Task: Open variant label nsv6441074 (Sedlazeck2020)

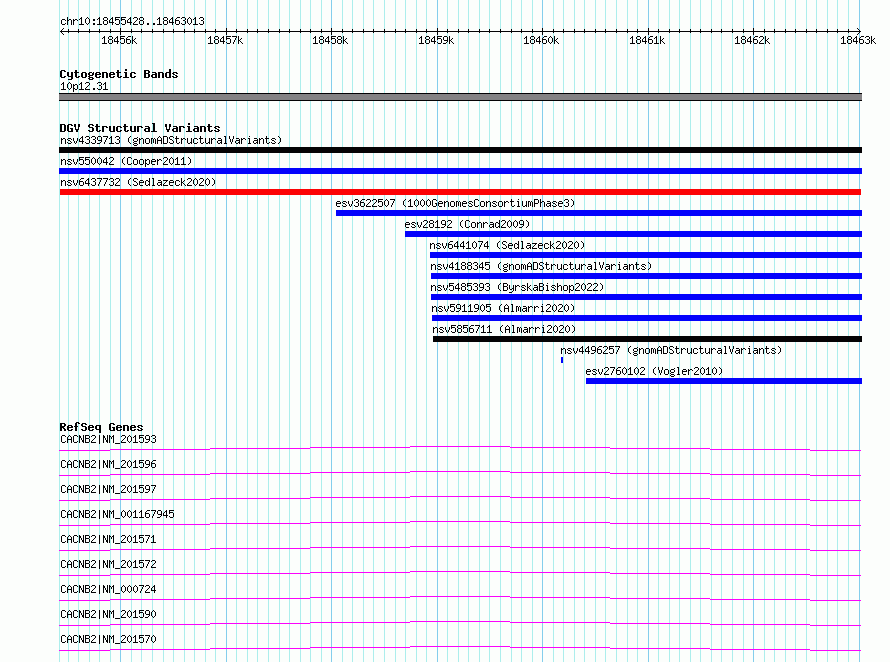Action: click(x=507, y=245)
